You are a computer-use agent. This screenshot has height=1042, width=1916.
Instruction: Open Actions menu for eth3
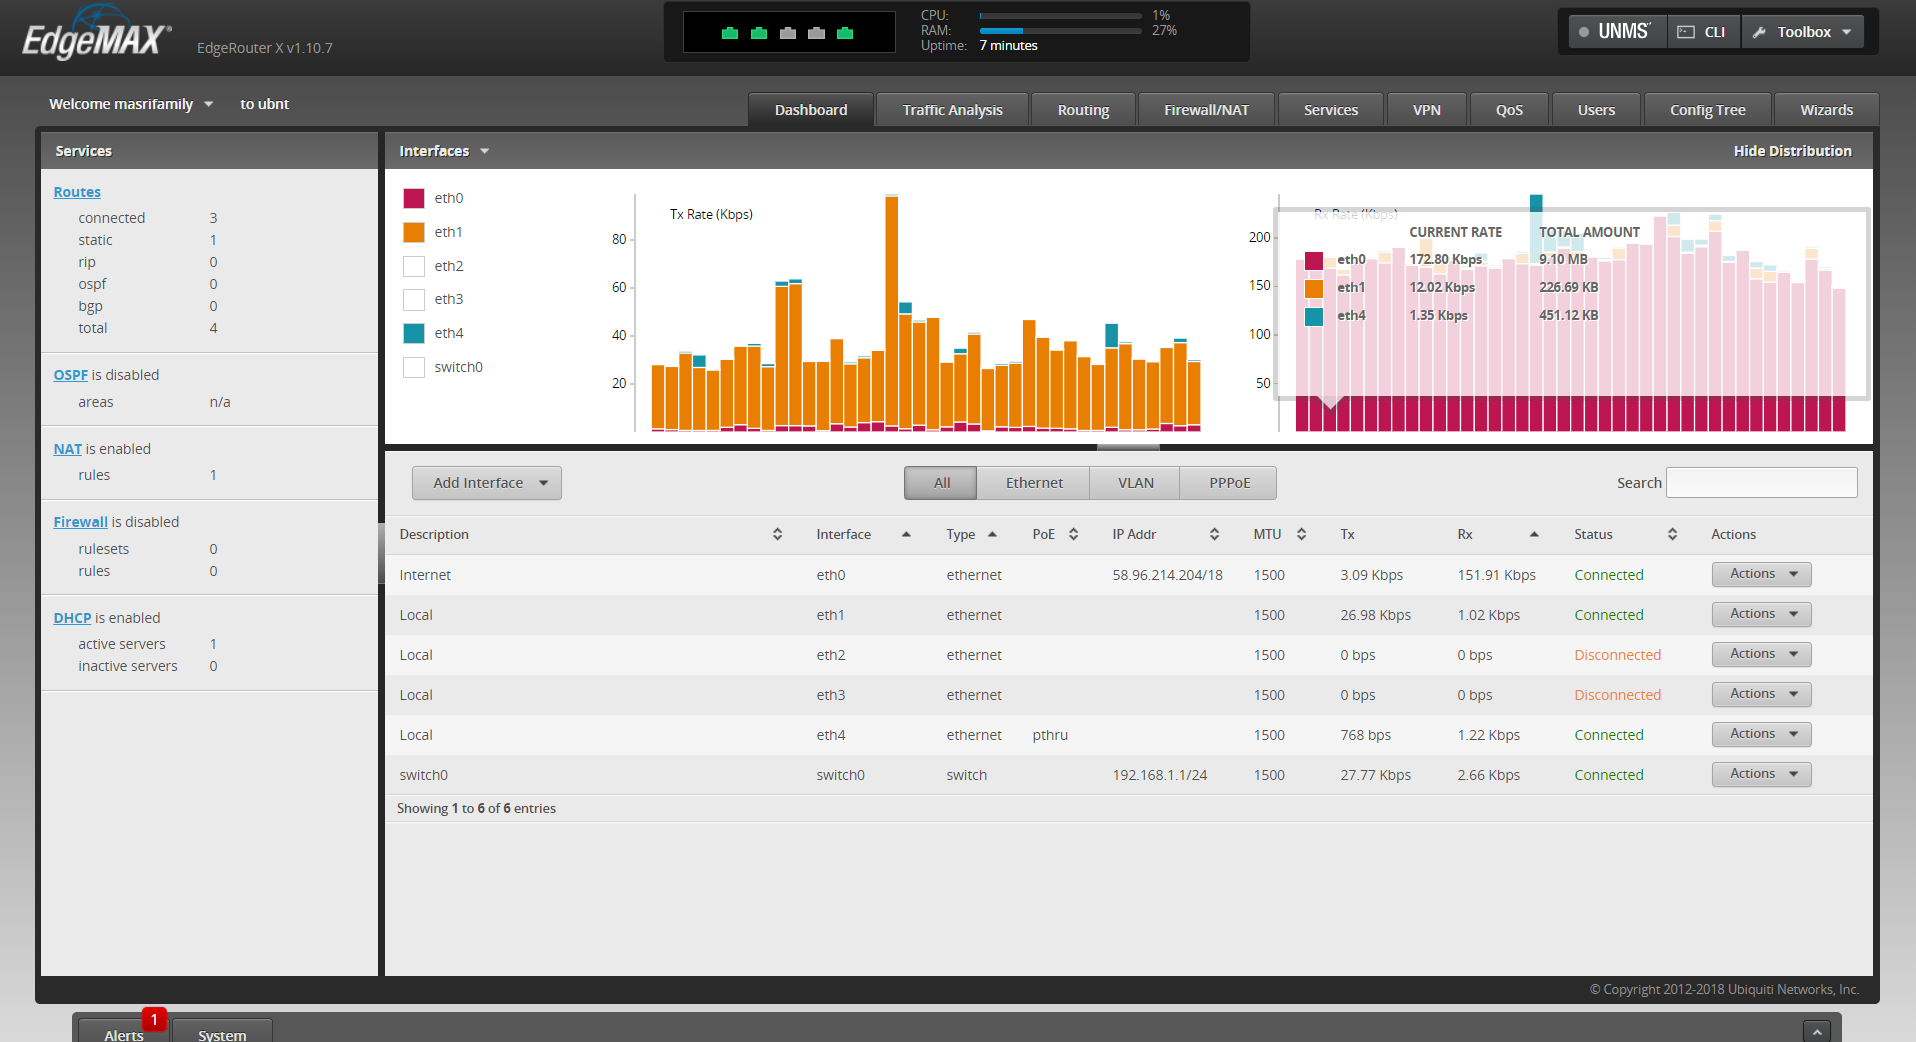point(1761,694)
